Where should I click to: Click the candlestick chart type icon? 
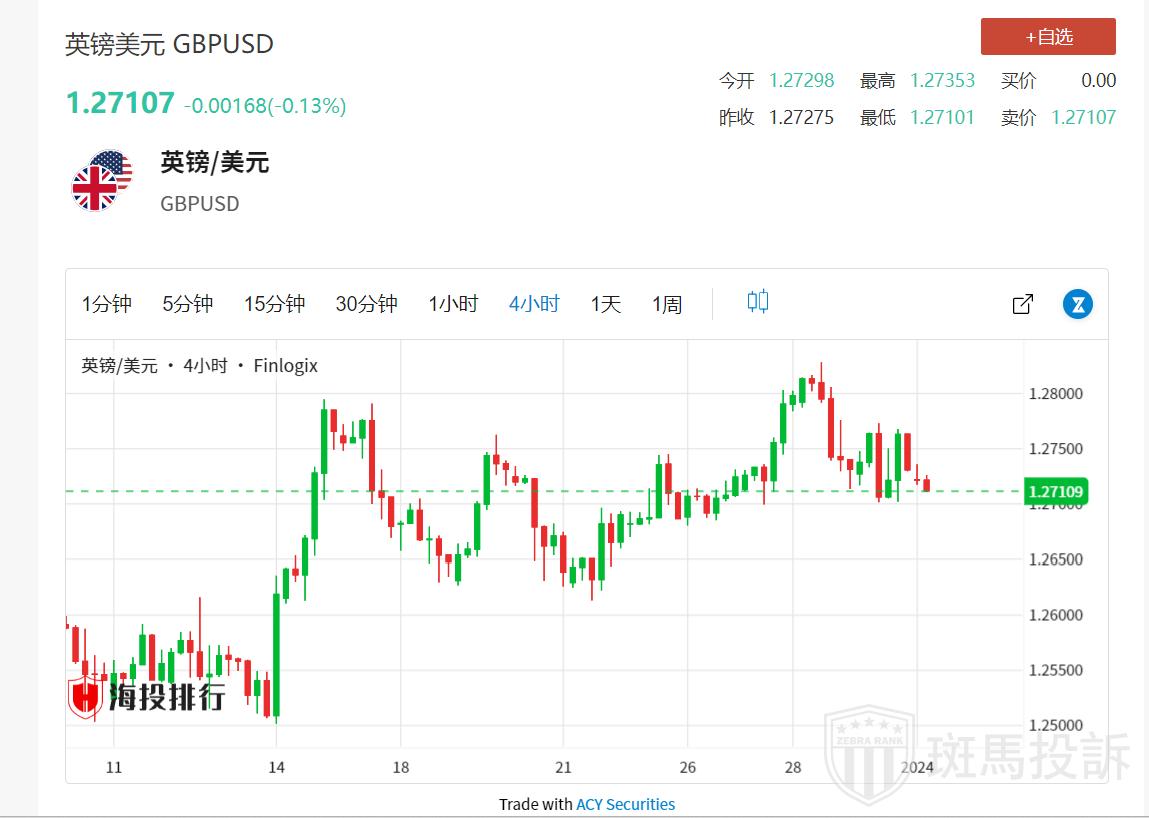[x=757, y=302]
